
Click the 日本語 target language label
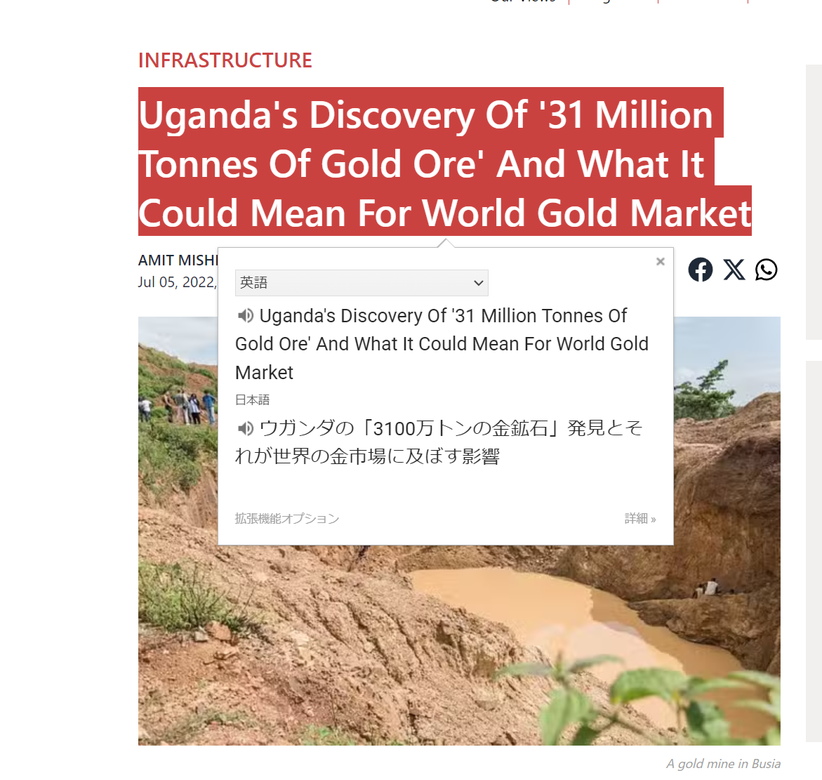pos(252,400)
